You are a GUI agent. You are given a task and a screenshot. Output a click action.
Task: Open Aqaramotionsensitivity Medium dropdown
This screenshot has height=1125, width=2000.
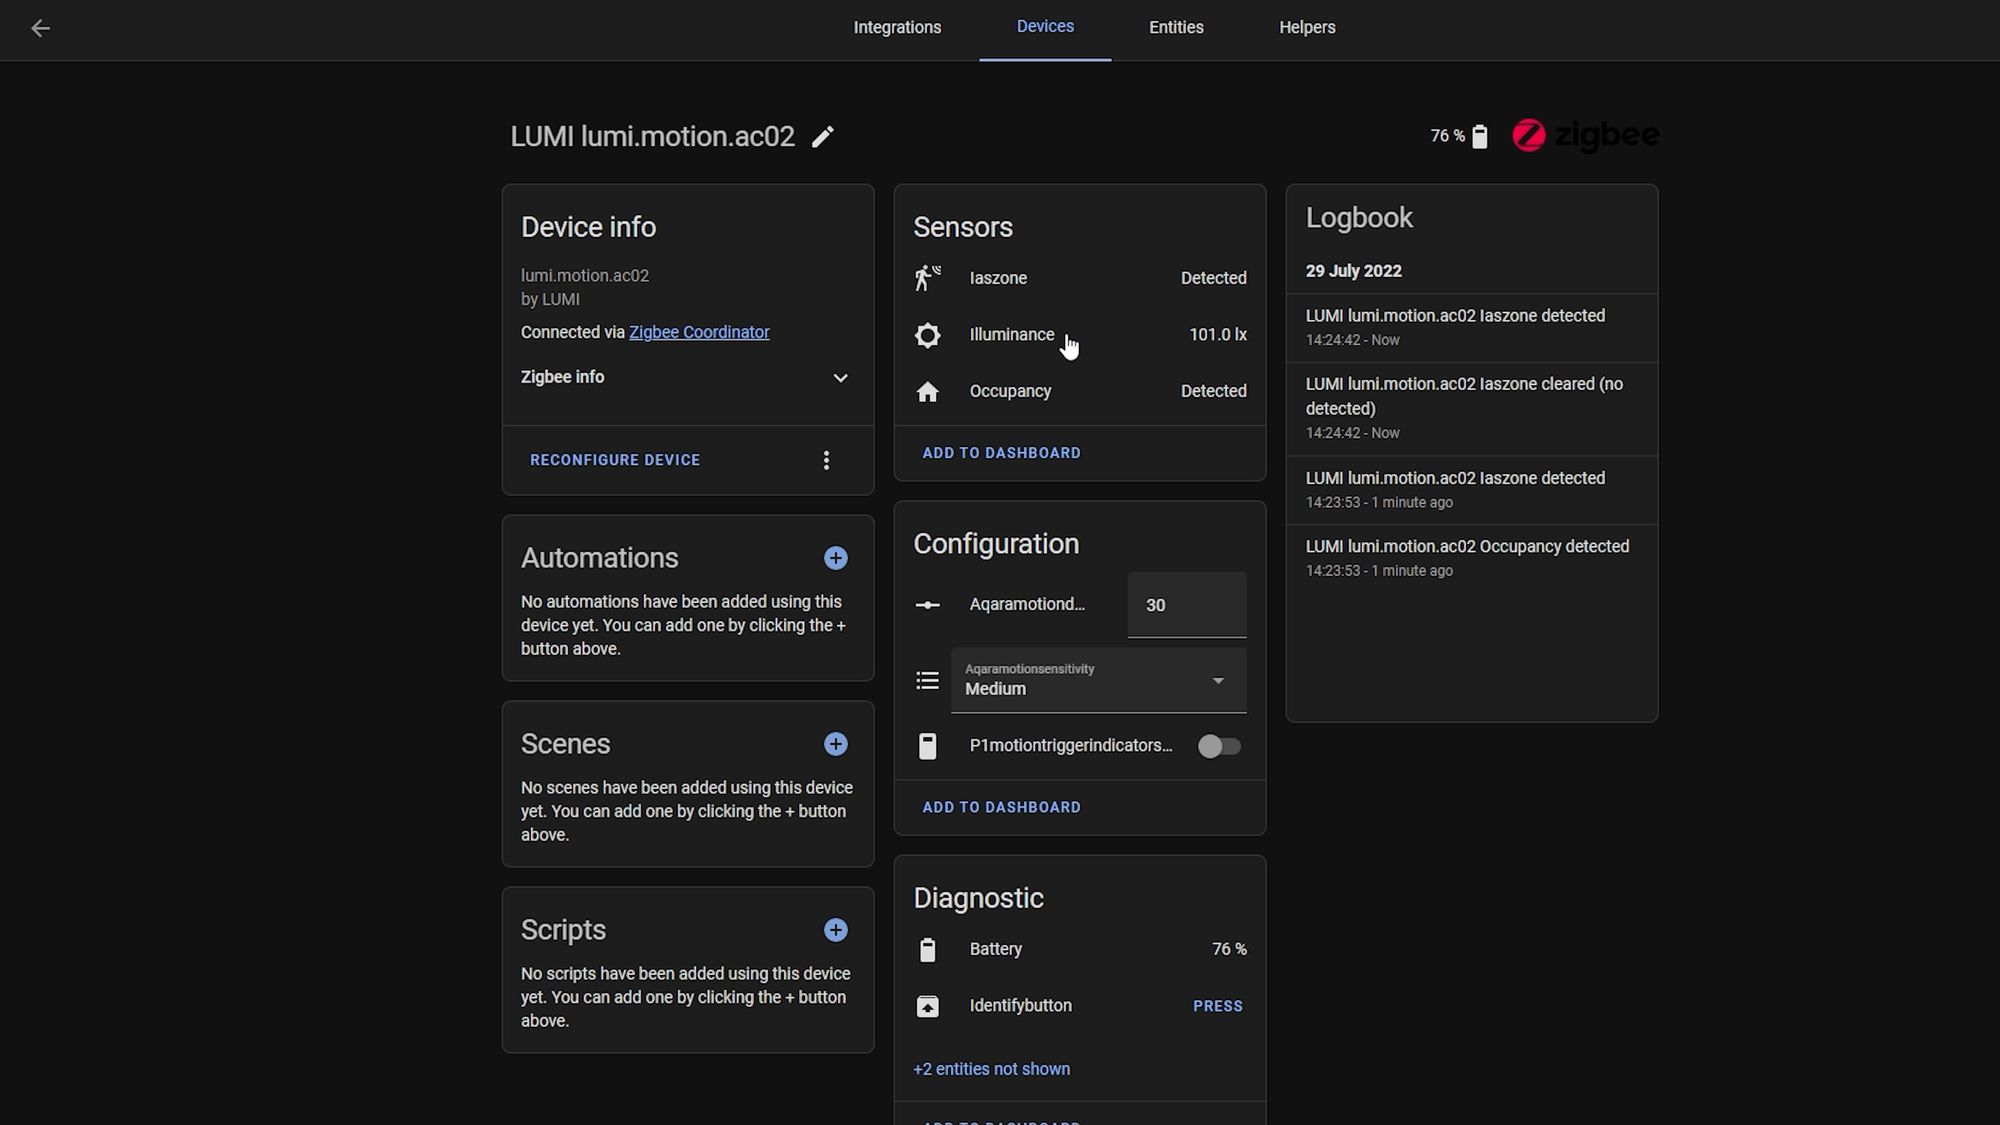(x=1098, y=681)
